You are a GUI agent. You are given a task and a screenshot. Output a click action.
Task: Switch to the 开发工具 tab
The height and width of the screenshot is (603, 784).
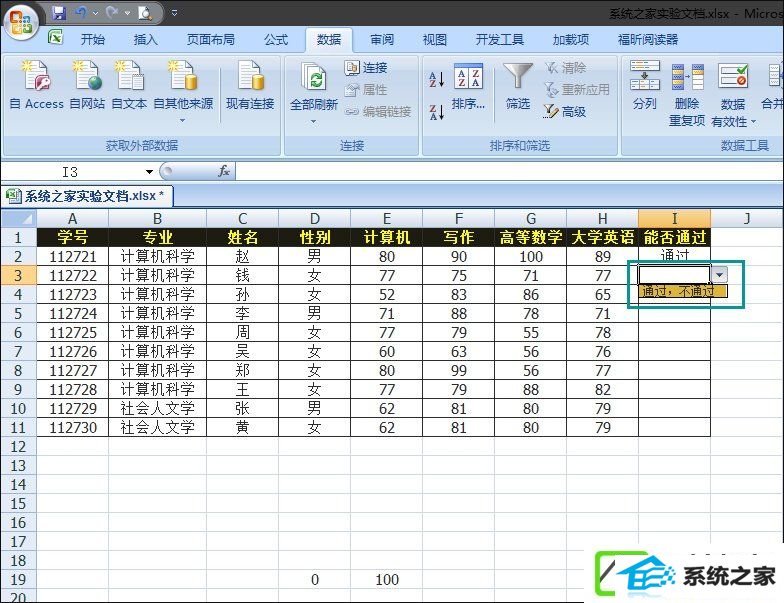(x=500, y=40)
